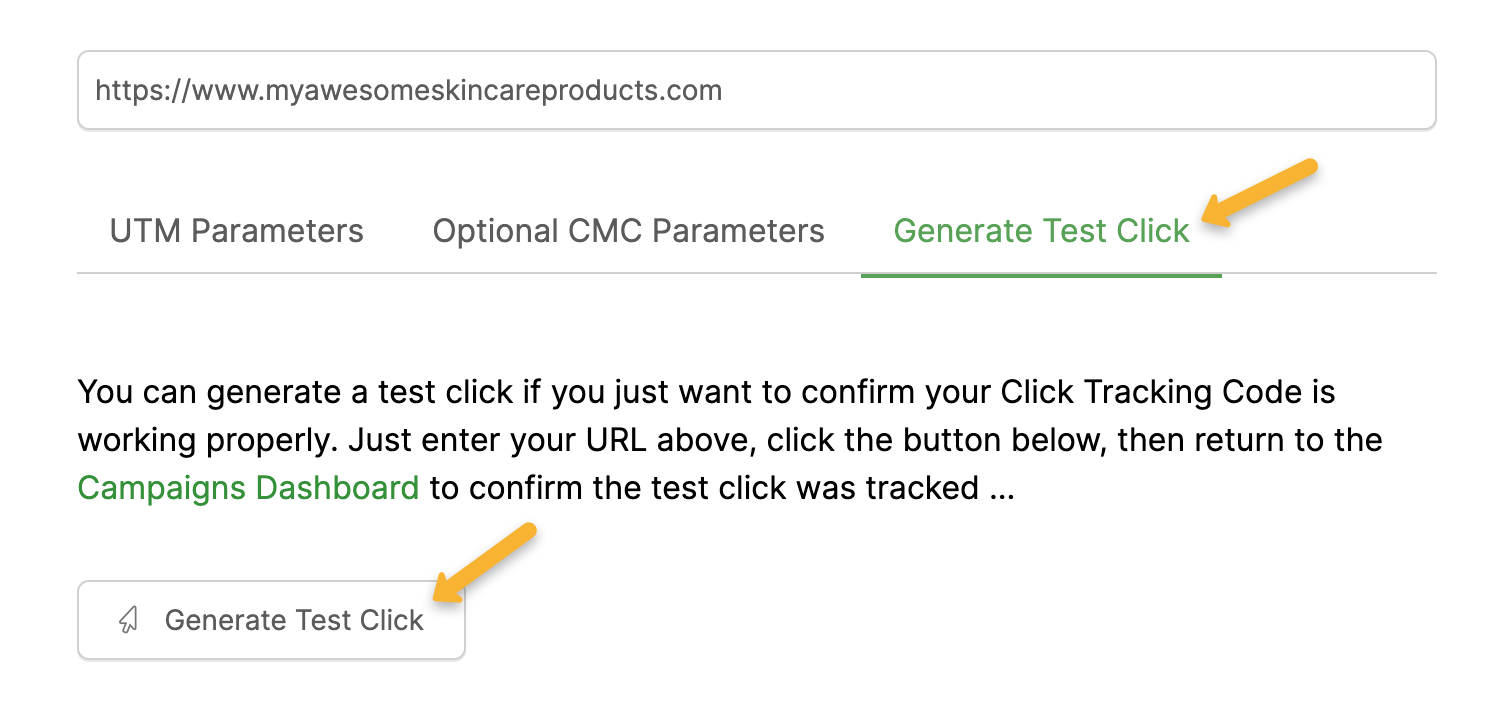1488x714 pixels.
Task: Click the green underline beneath the active tab
Action: (x=1041, y=274)
